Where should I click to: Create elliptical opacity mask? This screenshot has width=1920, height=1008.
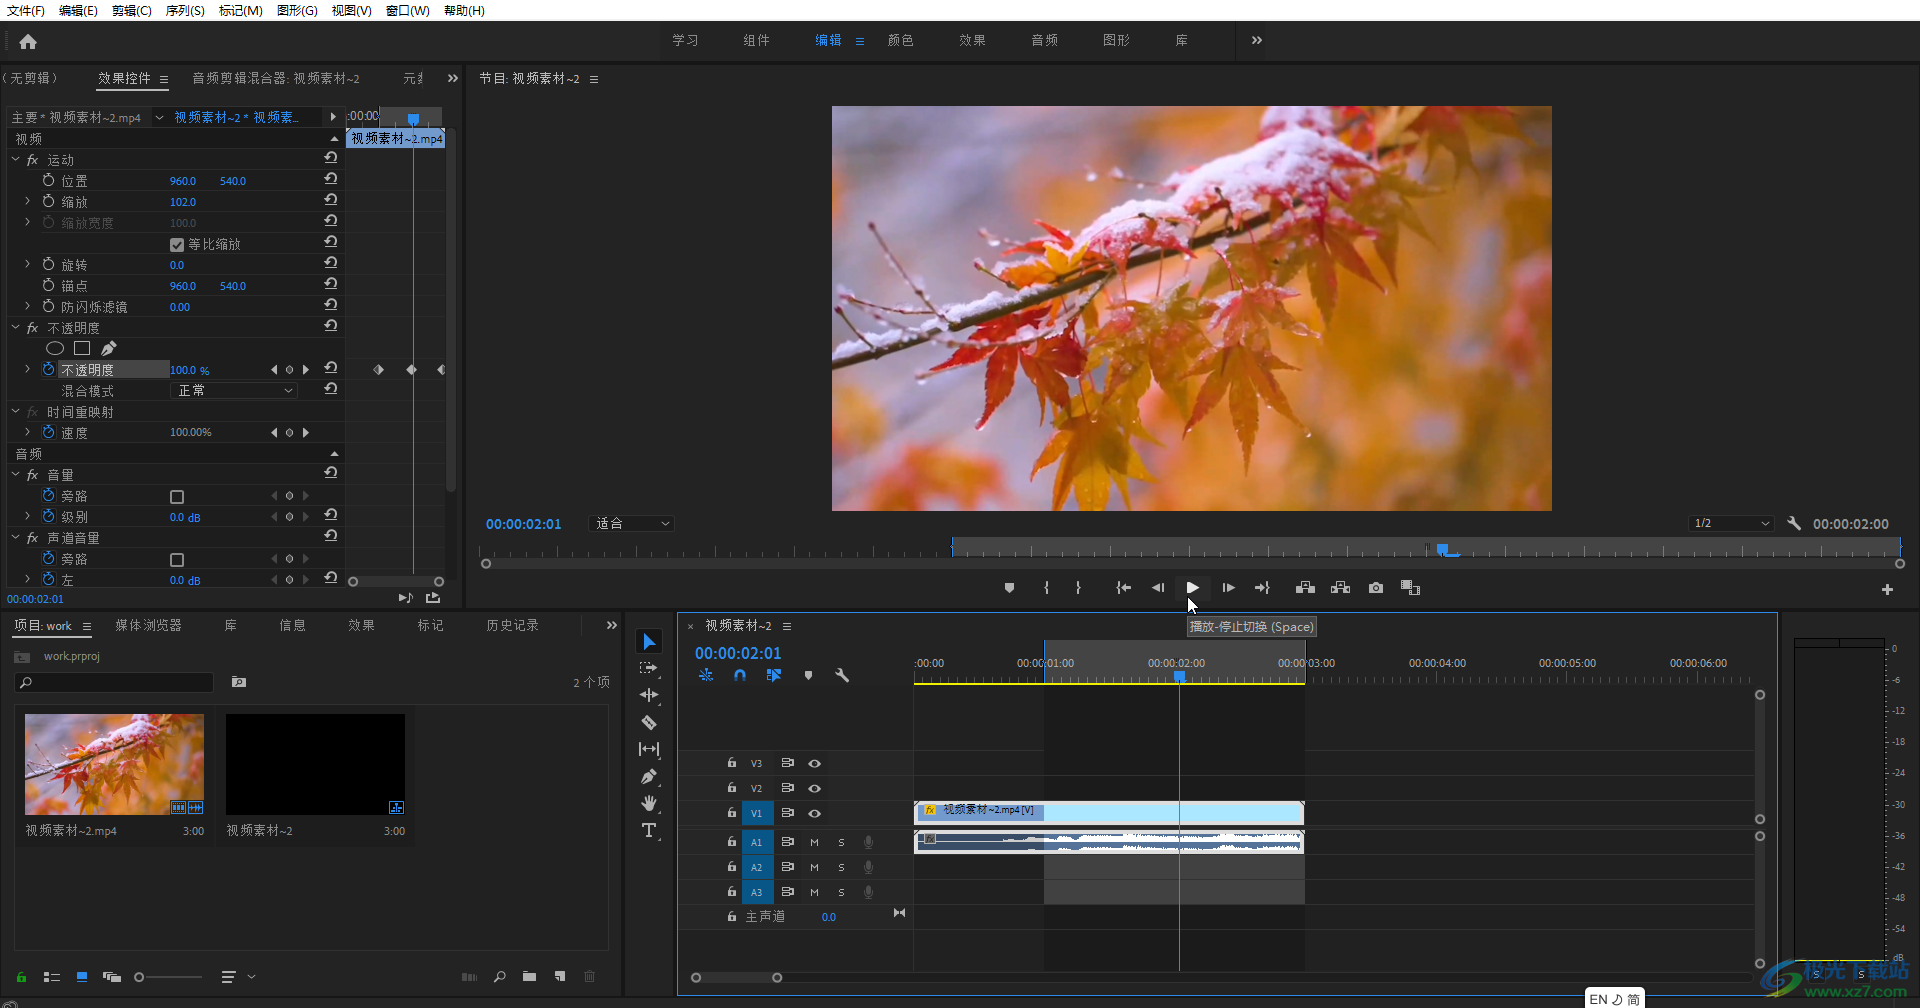coord(55,348)
